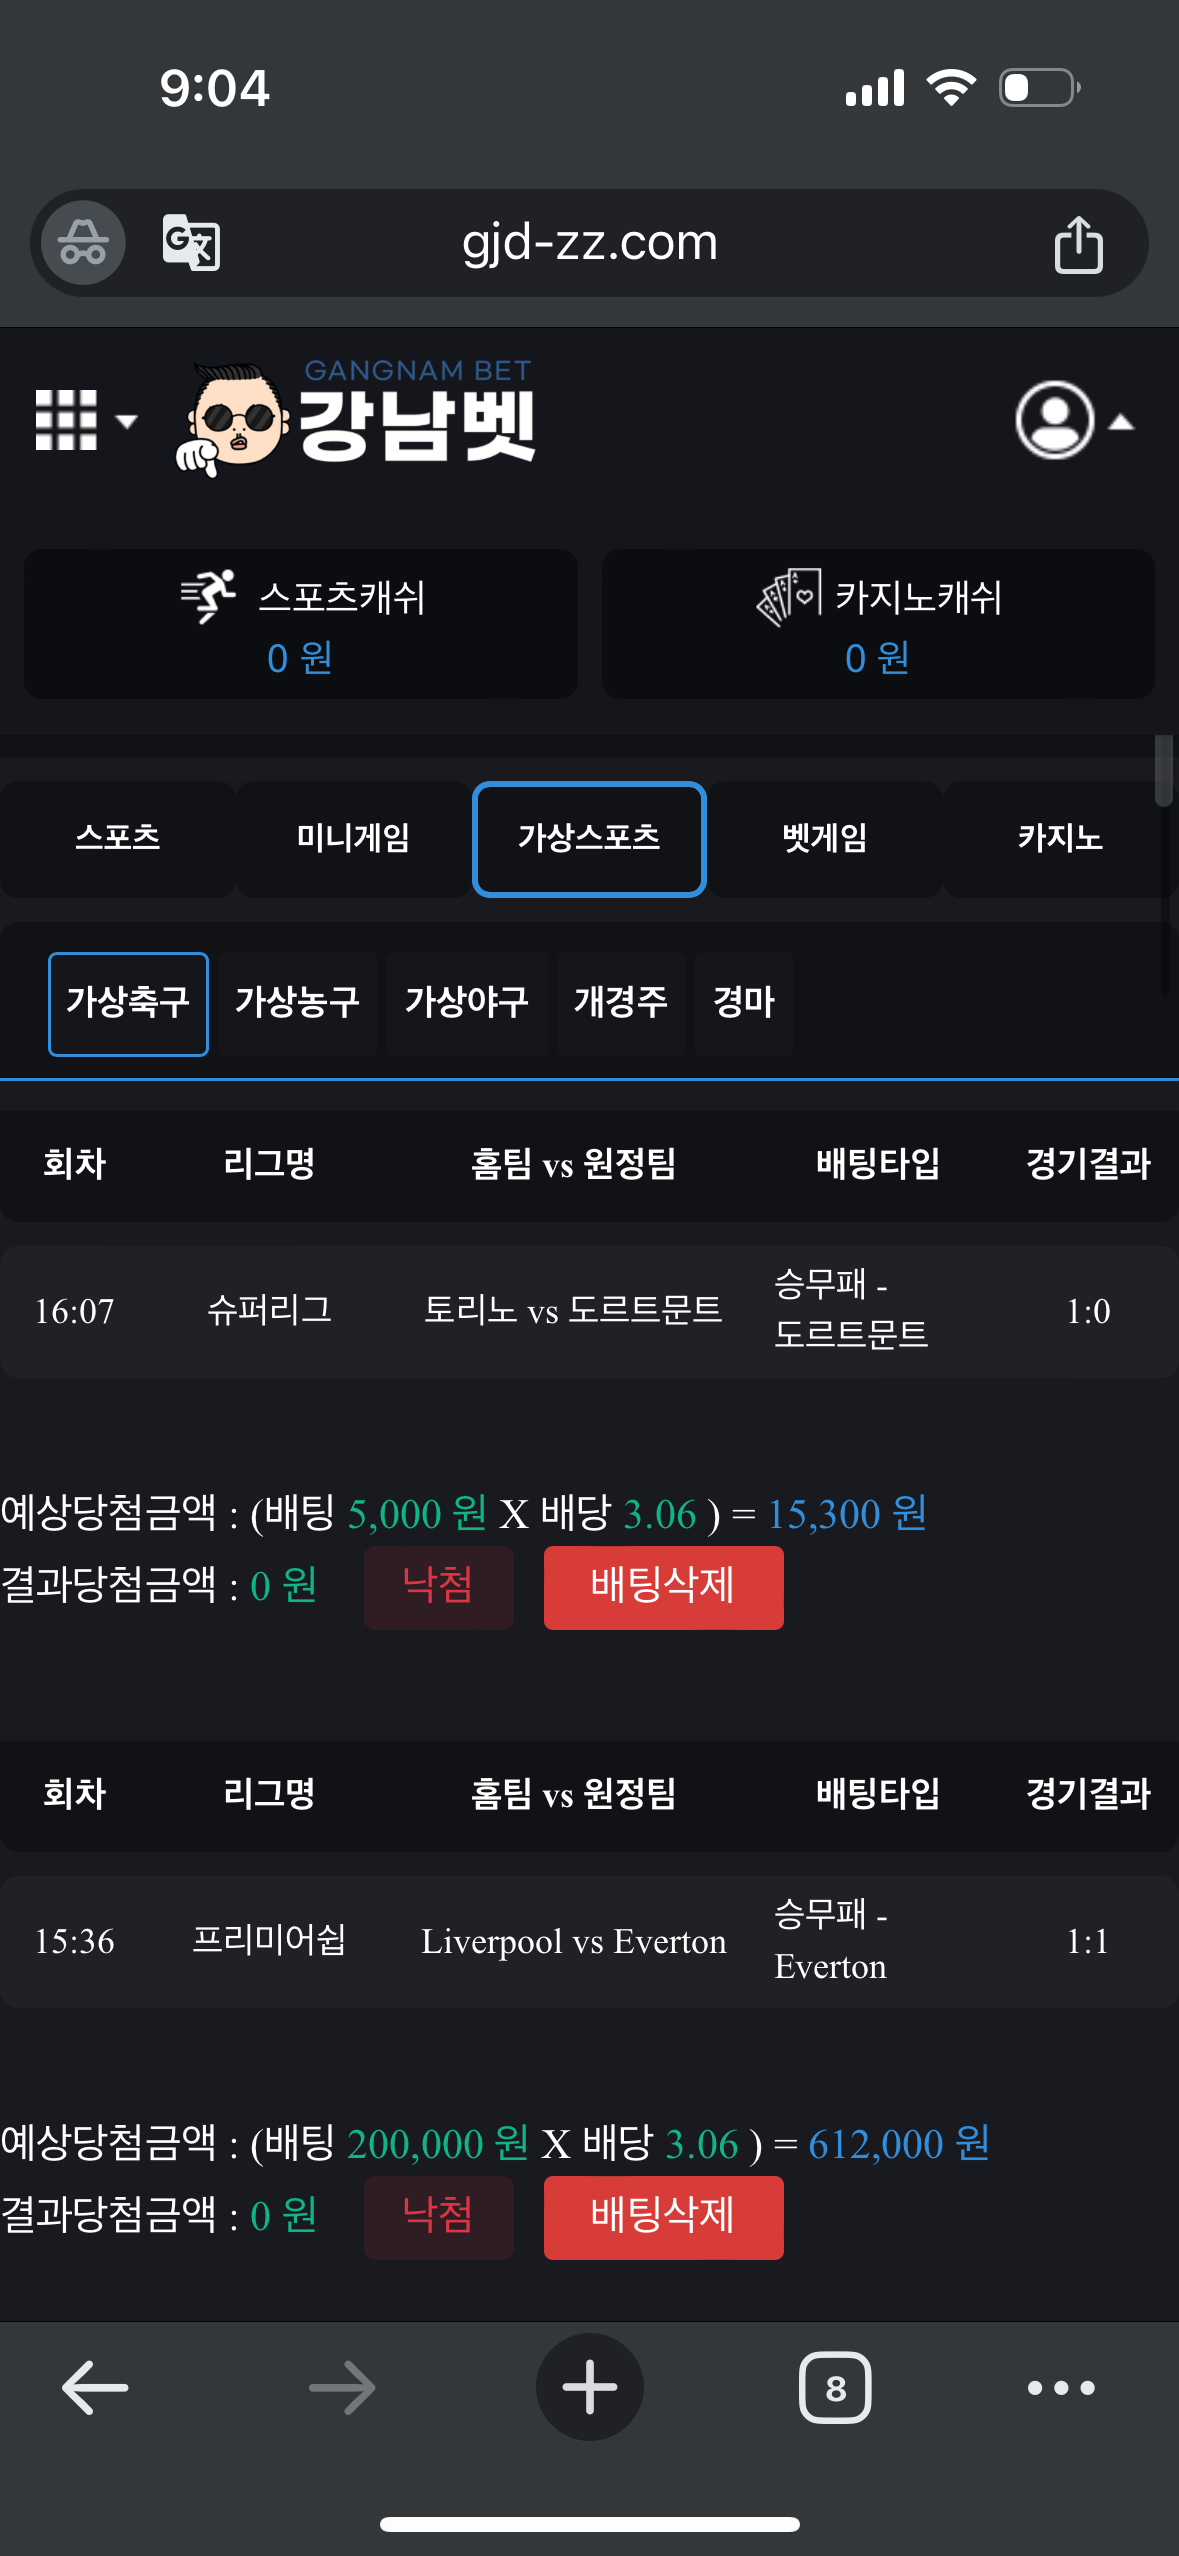
Task: Tap the incognito mode icon
Action: click(83, 242)
